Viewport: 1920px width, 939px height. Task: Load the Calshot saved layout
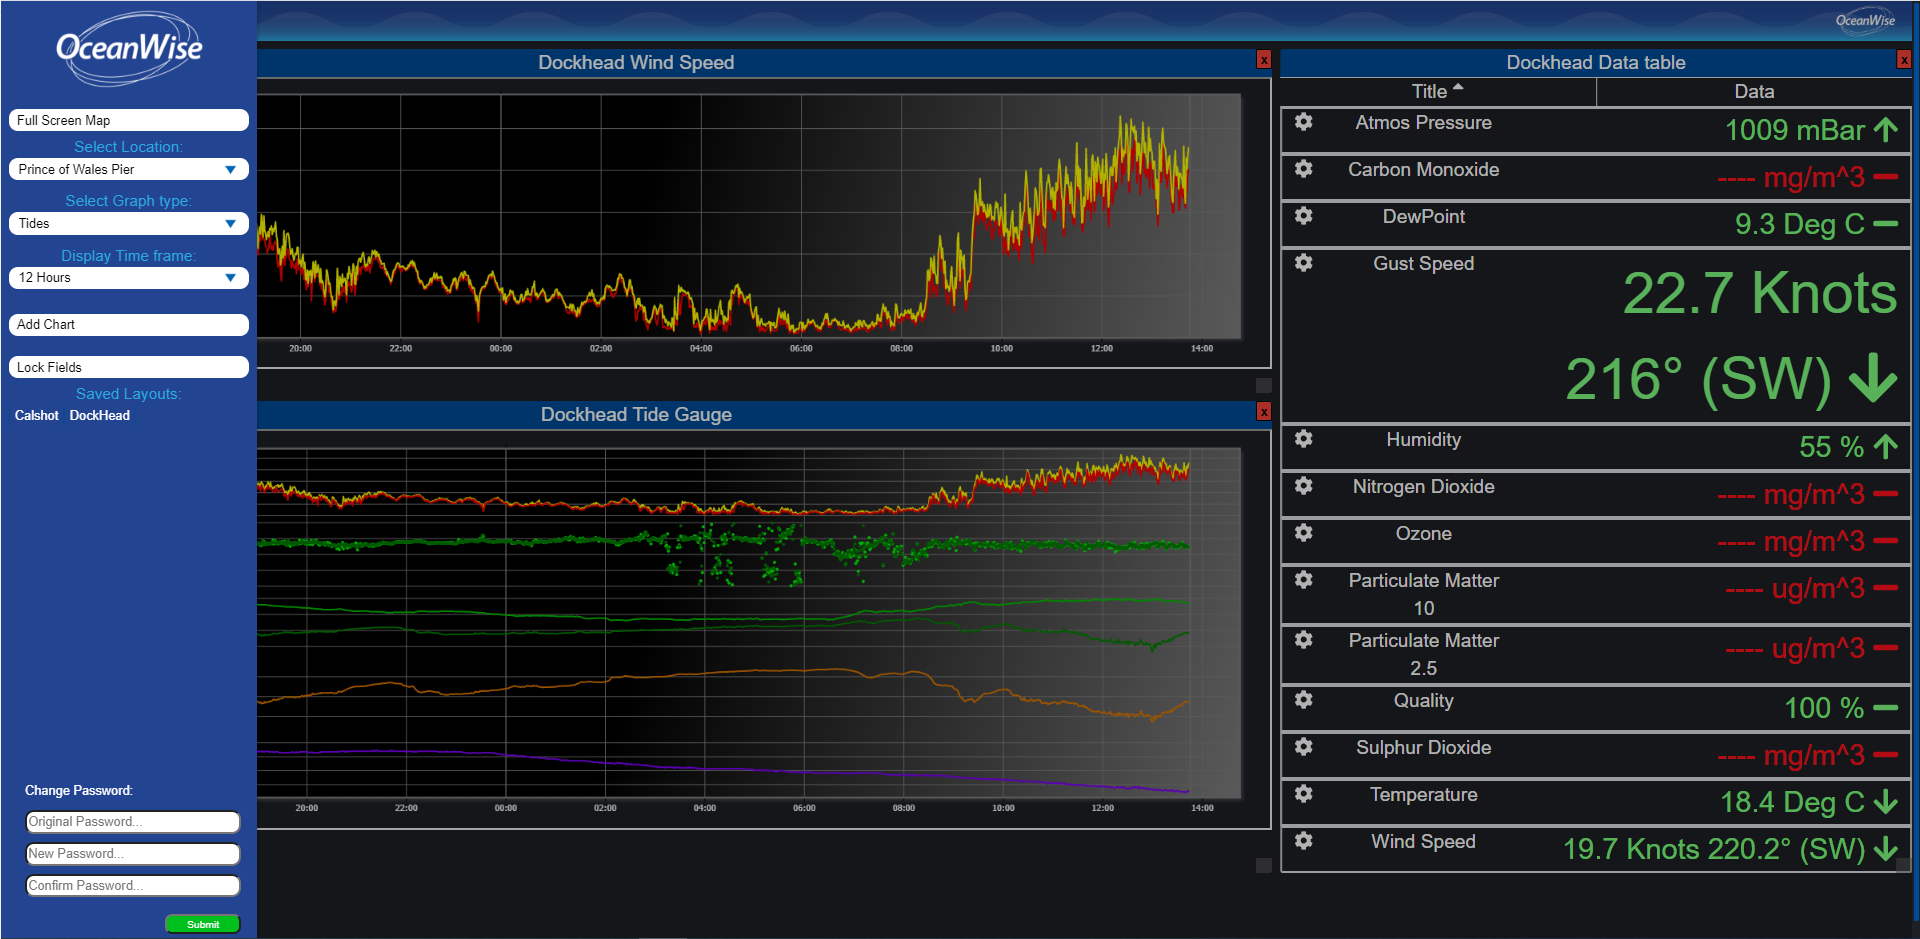[x=37, y=416]
